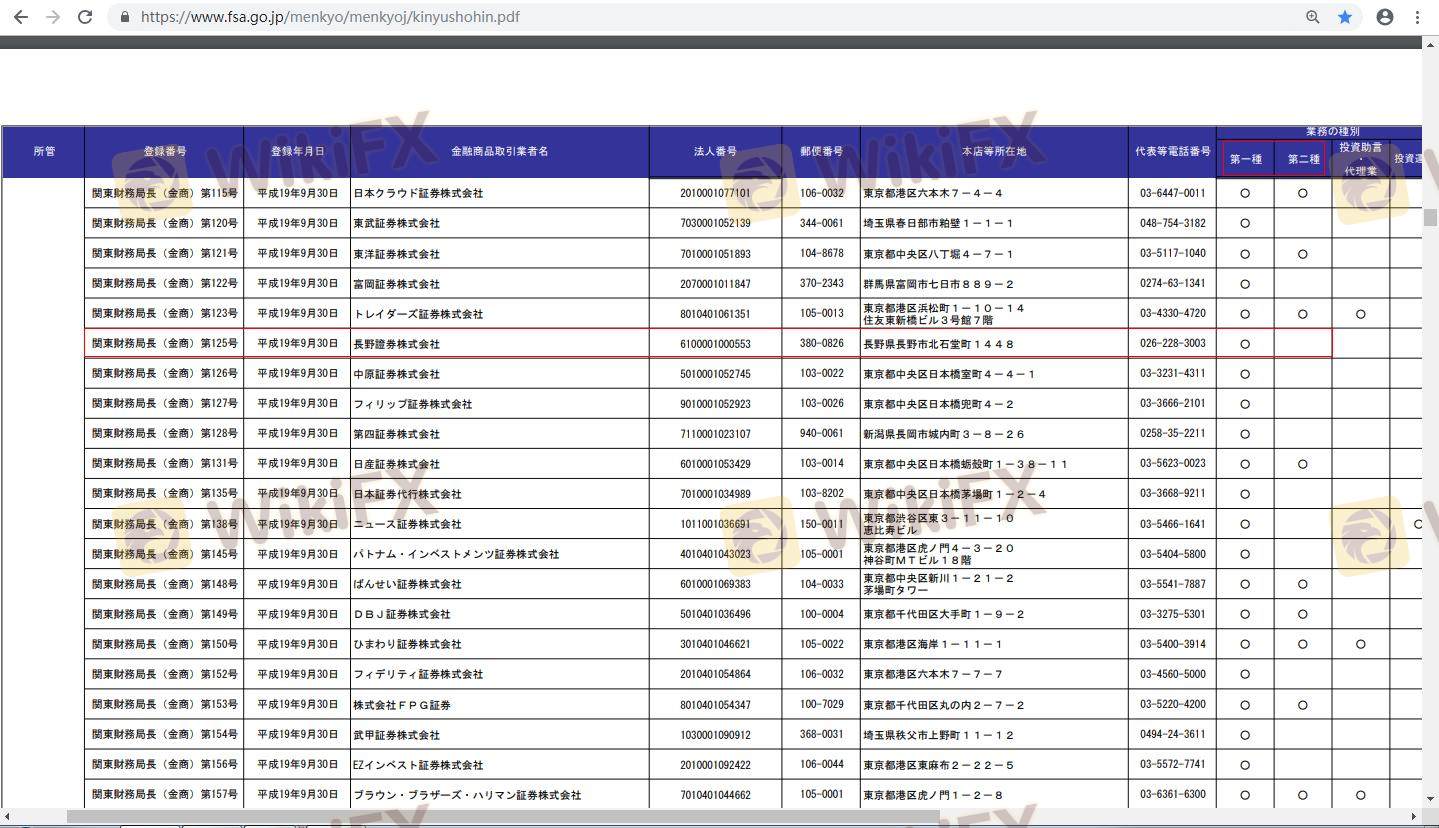This screenshot has height=828, width=1439.
Task: Open the zoom magnifier in the address bar
Action: click(x=1312, y=17)
